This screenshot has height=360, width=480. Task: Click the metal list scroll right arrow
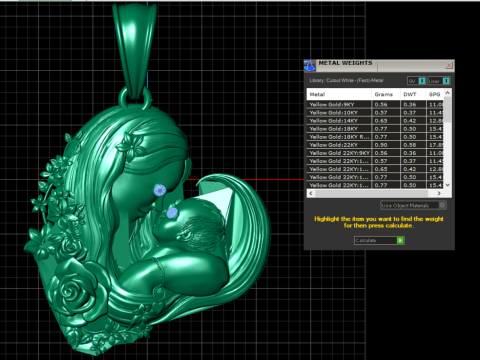point(439,193)
